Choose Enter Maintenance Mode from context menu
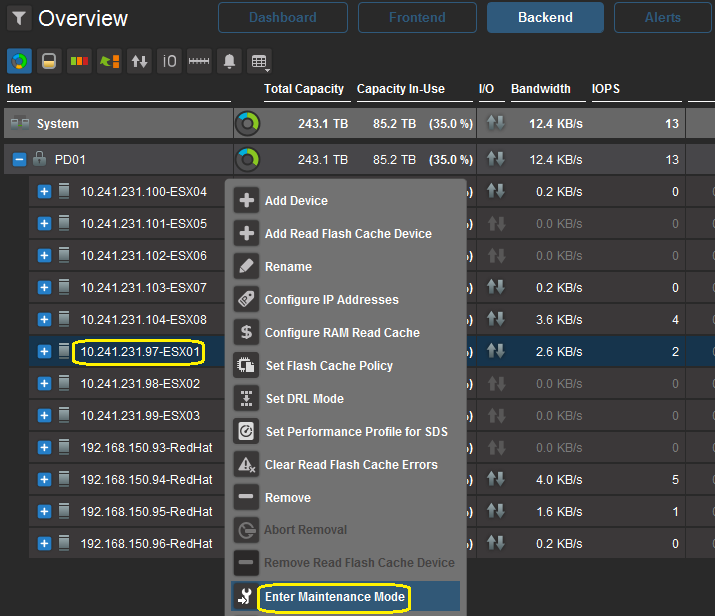The height and width of the screenshot is (616, 715). tap(335, 597)
